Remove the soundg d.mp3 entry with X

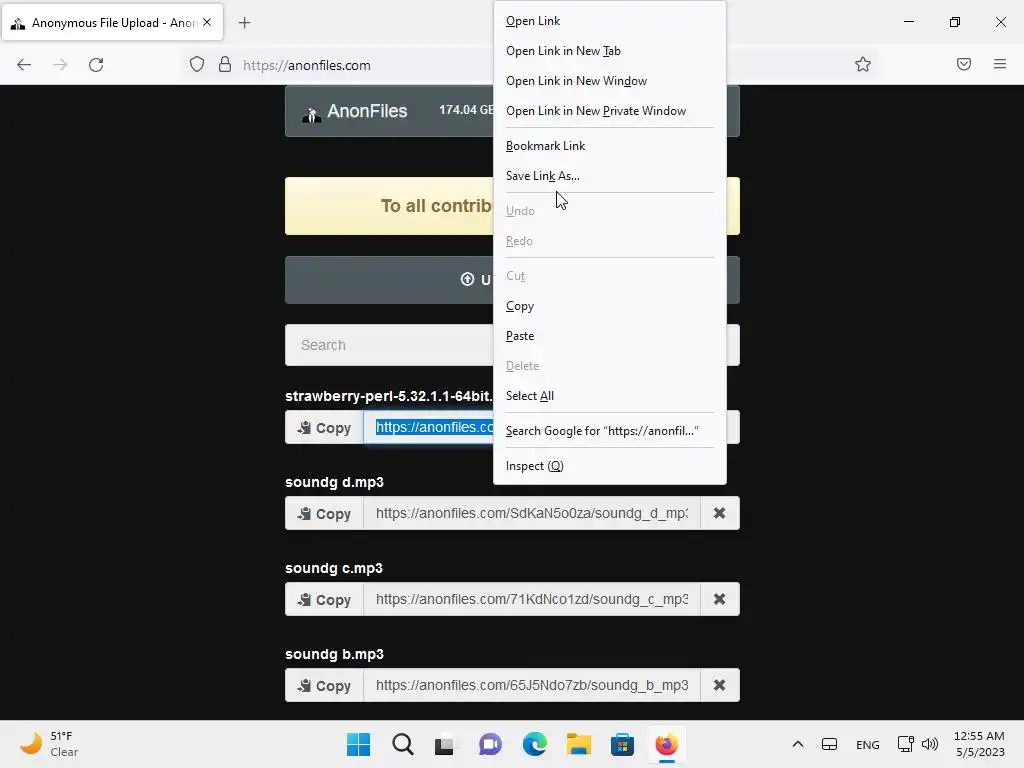click(720, 513)
